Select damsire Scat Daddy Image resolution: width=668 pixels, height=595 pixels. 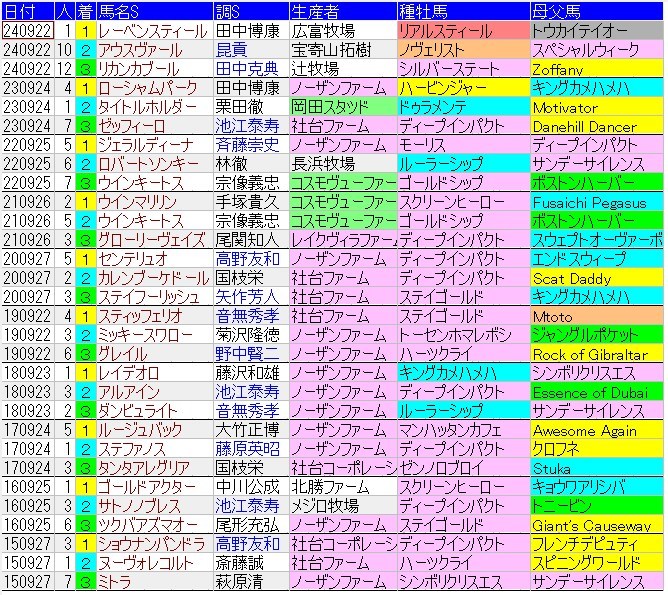coord(597,278)
